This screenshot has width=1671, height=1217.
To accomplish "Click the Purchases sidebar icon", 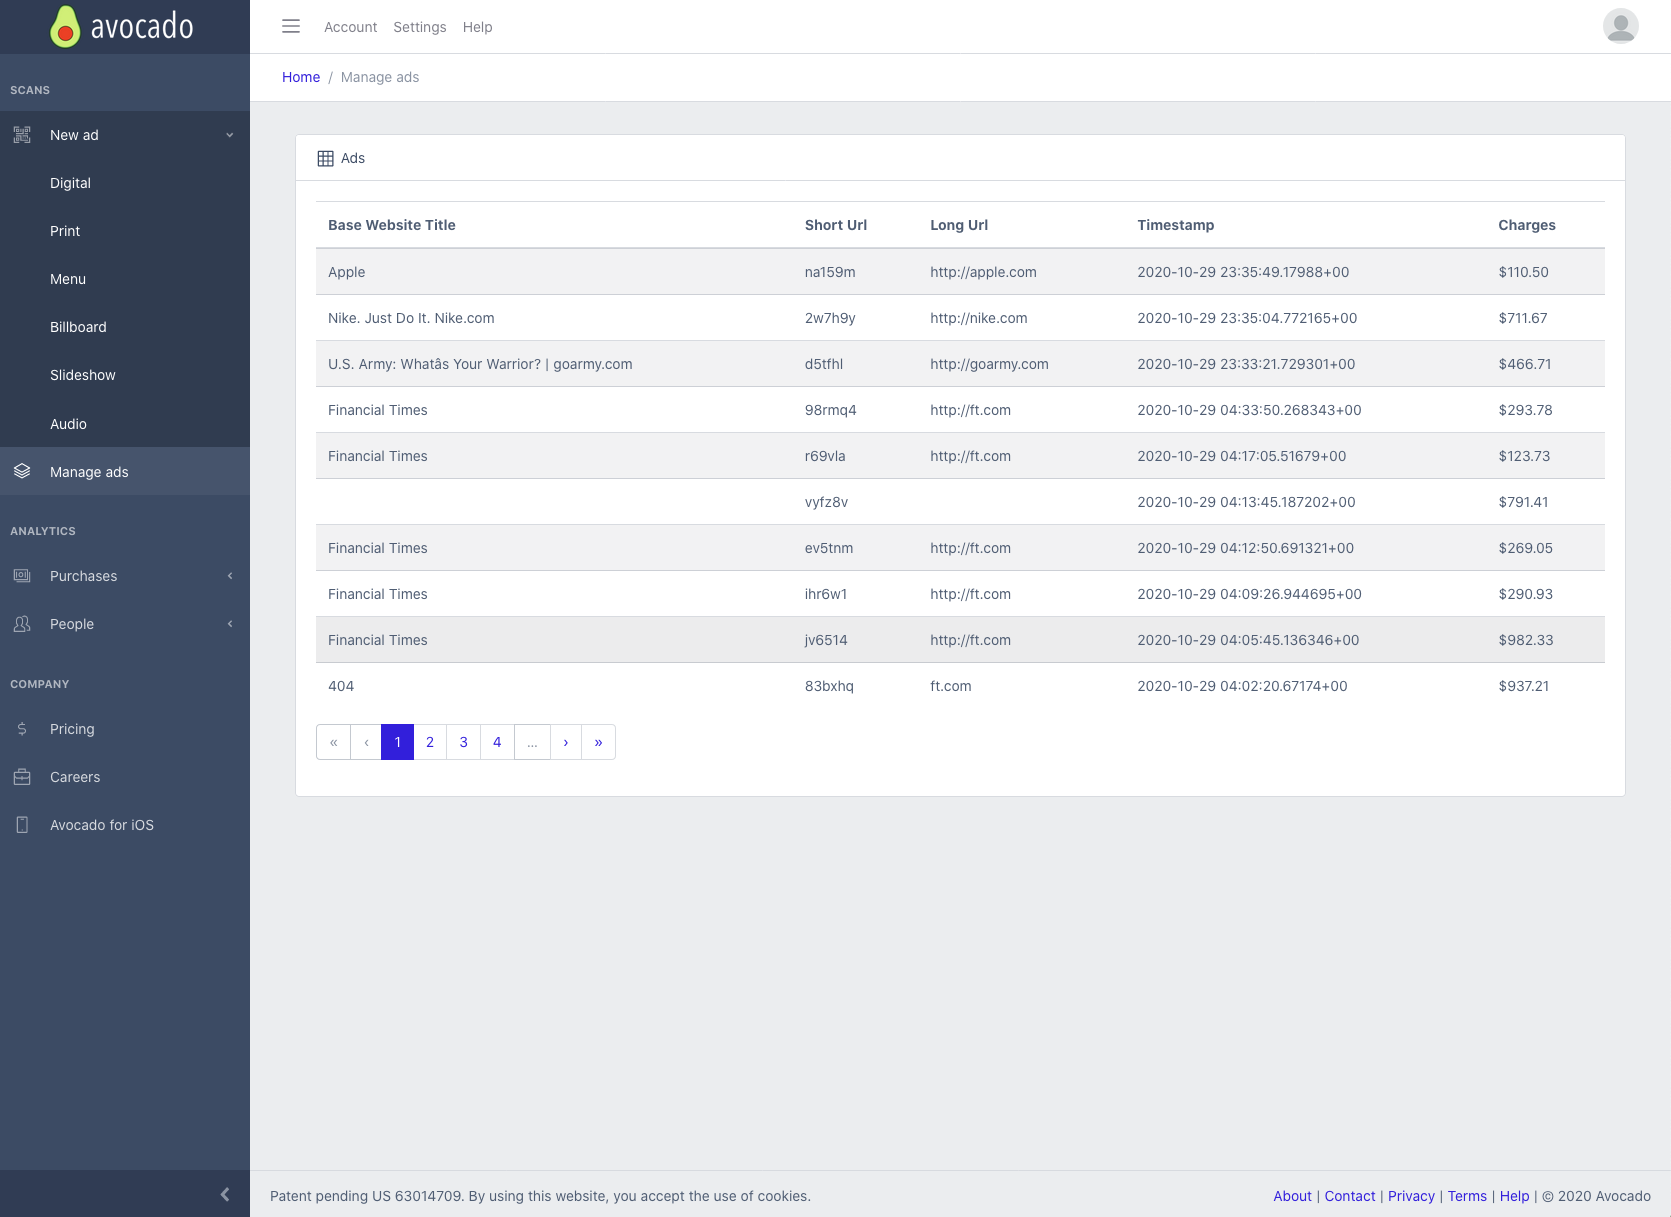I will coord(22,576).
